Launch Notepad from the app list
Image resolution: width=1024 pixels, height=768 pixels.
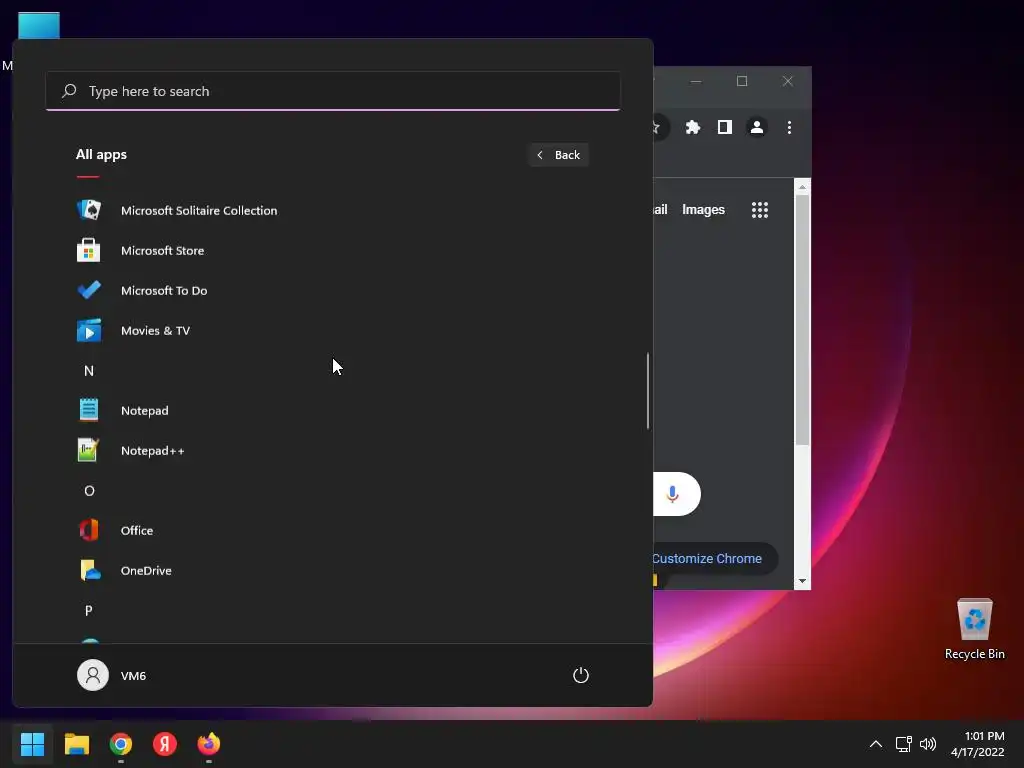click(x=144, y=411)
